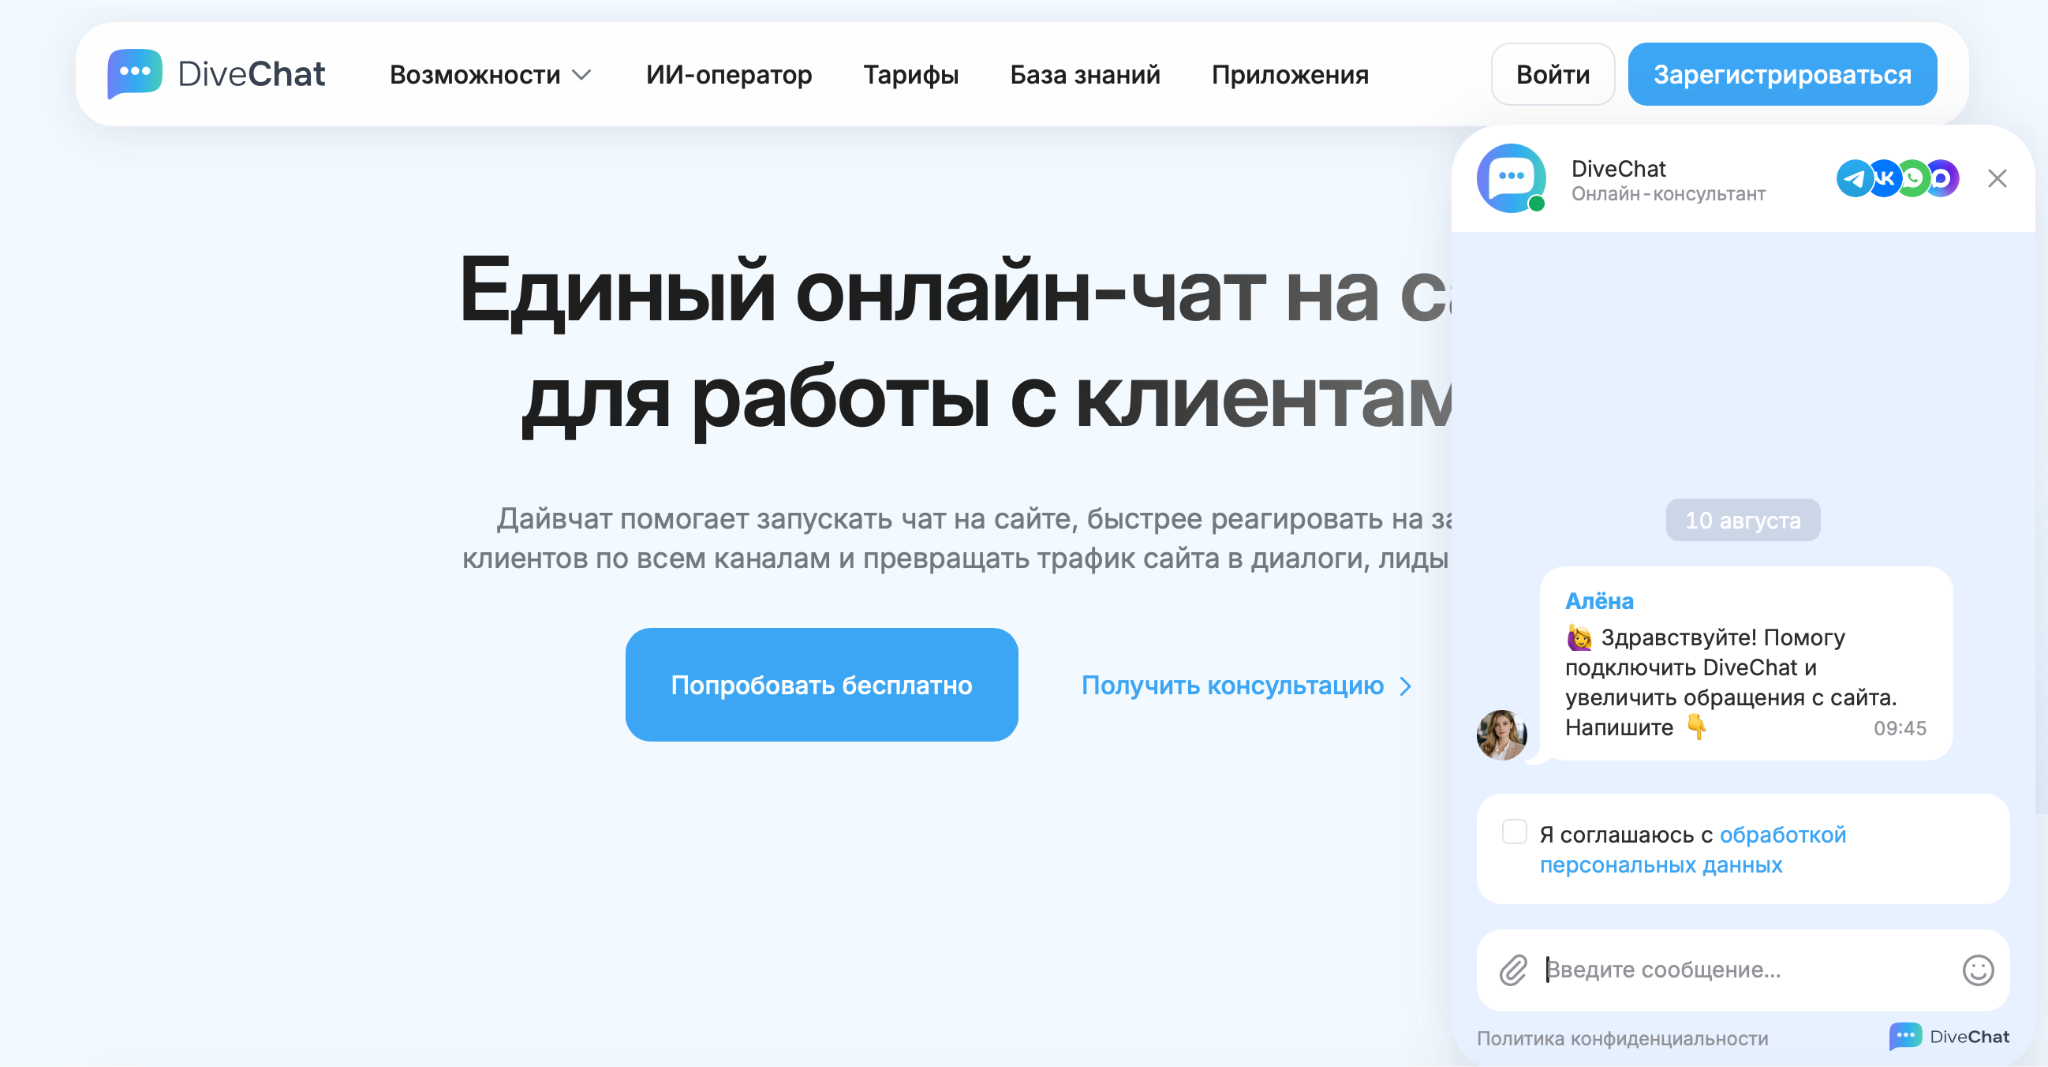Follow the Получить консультацию link

1247,686
